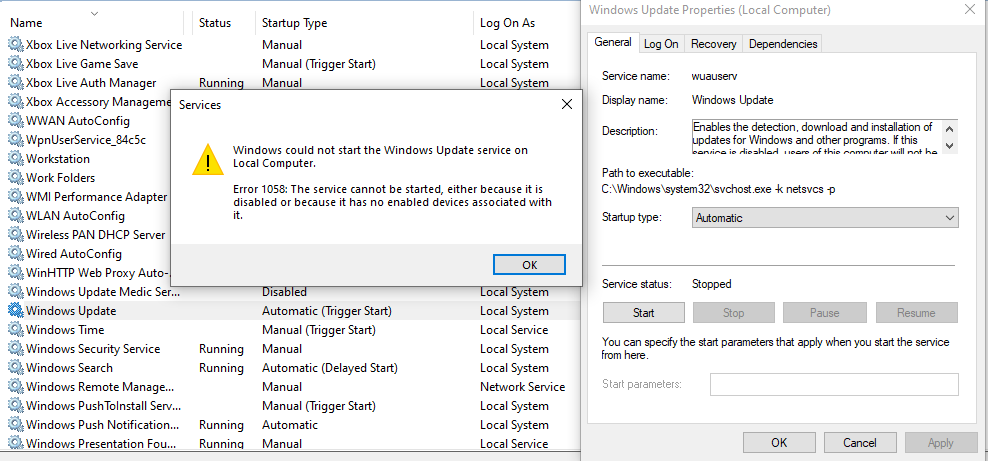Click 'Disabled' startup type of Update Medic
Viewport: 988px width, 461px height.
284,292
